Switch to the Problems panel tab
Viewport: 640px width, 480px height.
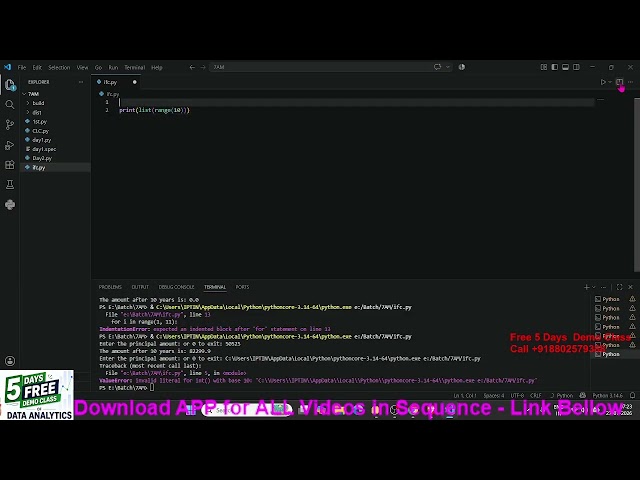coord(110,287)
